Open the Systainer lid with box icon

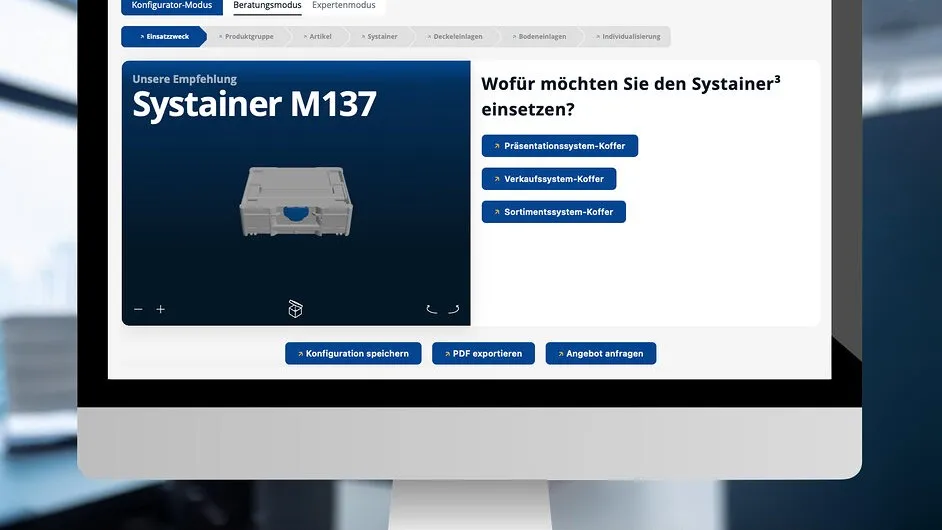pos(295,309)
